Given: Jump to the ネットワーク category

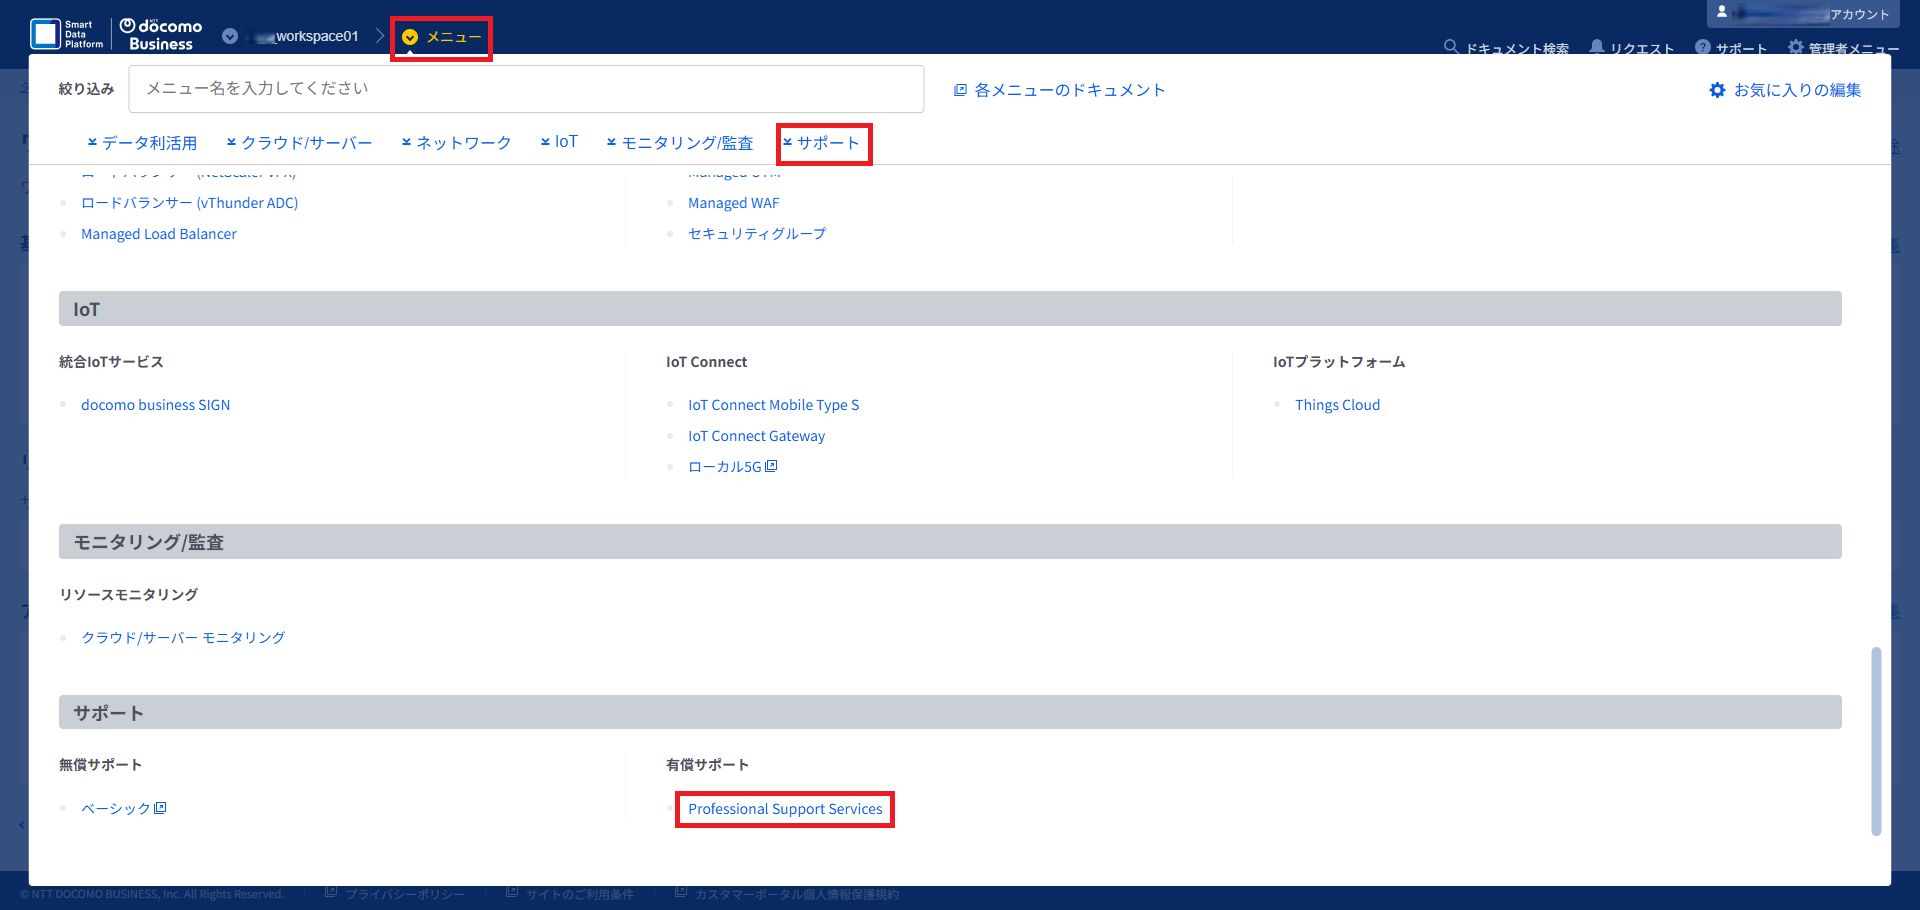Looking at the screenshot, I should point(456,143).
